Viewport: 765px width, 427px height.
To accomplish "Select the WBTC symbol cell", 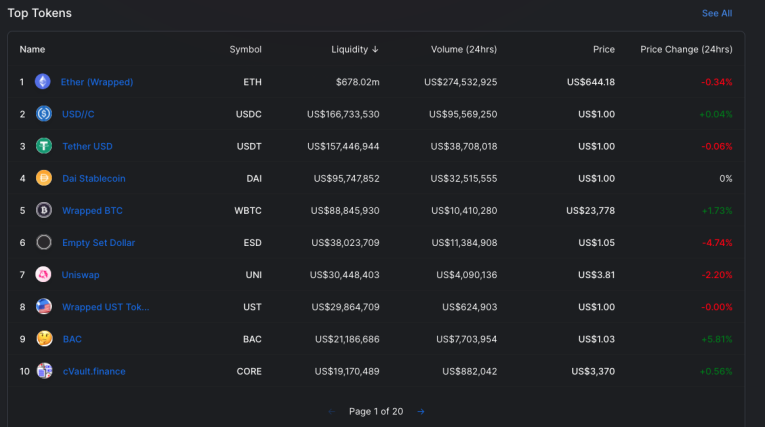I will pos(248,211).
